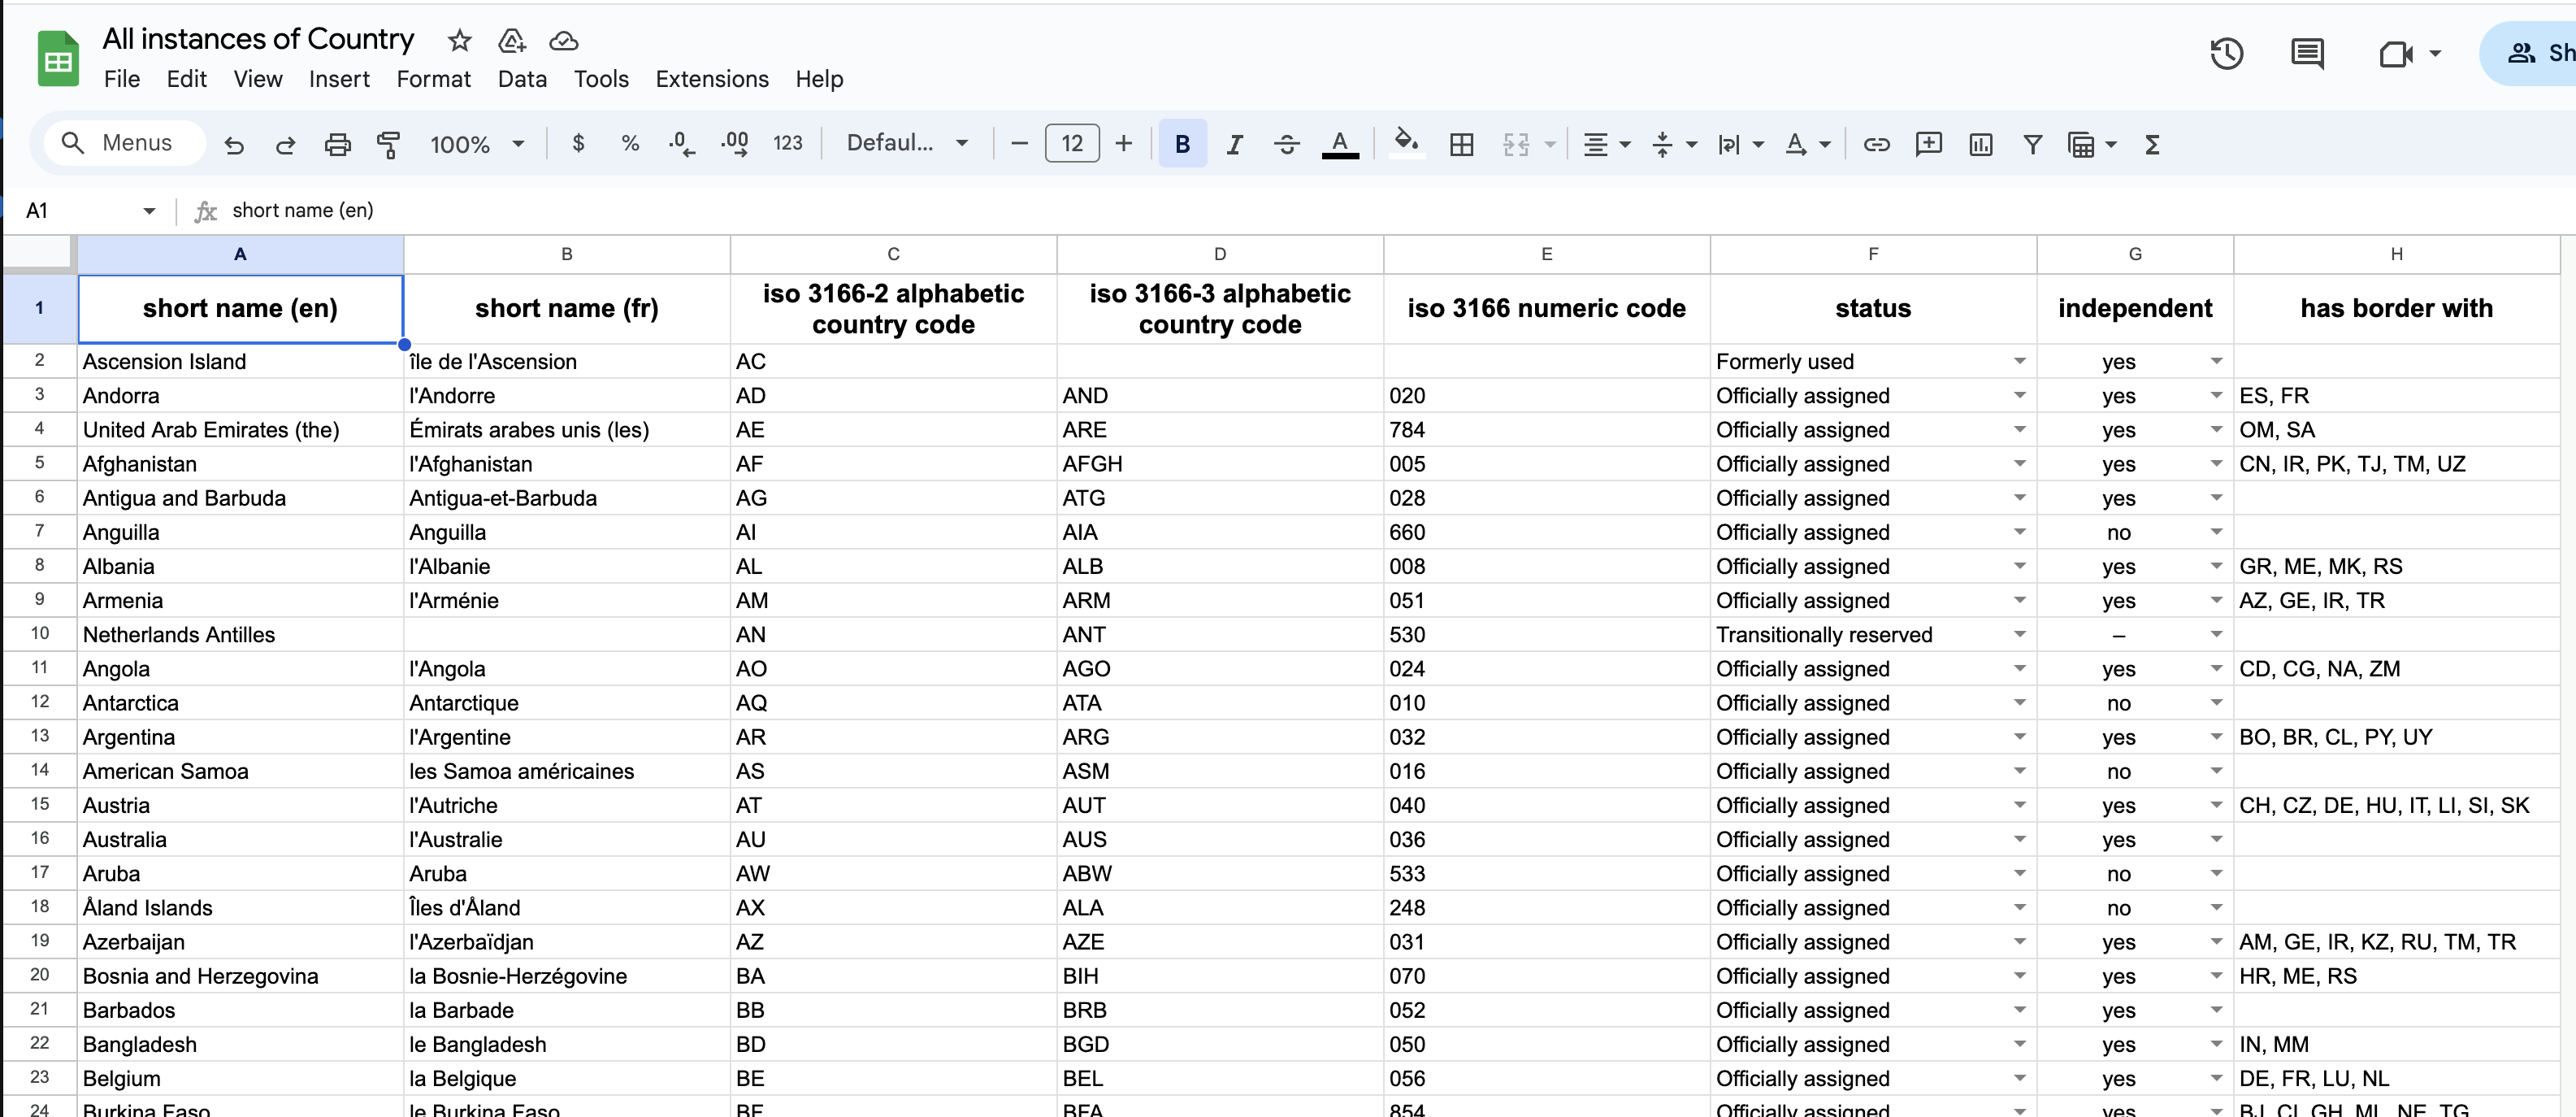The height and width of the screenshot is (1117, 2576).
Task: Toggle bold formatting
Action: point(1182,144)
